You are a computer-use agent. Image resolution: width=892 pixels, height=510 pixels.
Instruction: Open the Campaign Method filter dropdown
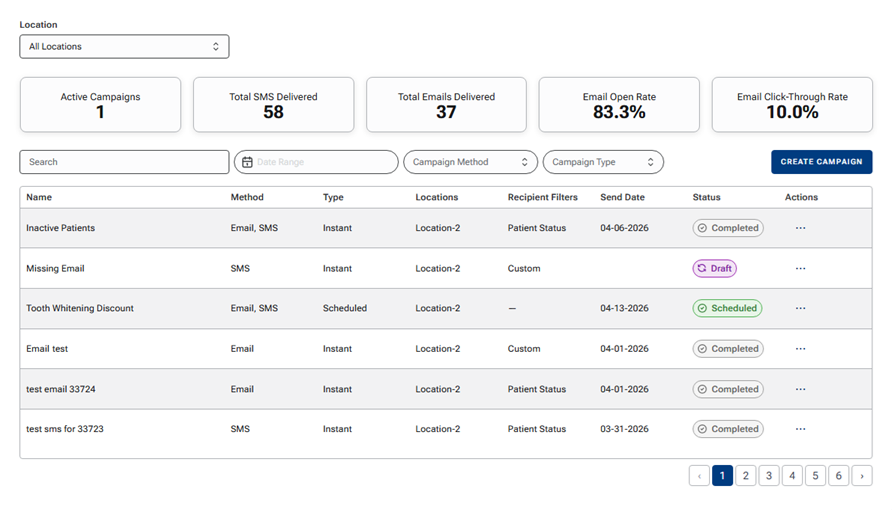tap(470, 162)
